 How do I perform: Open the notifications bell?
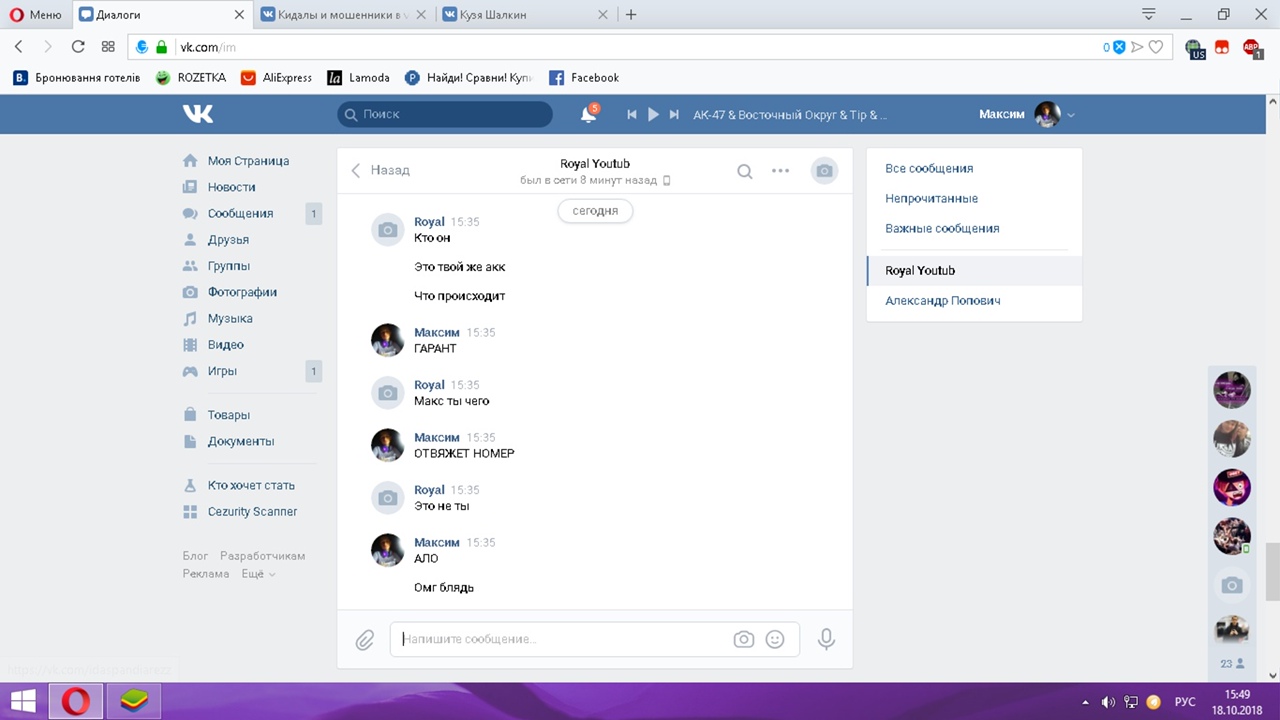click(588, 115)
